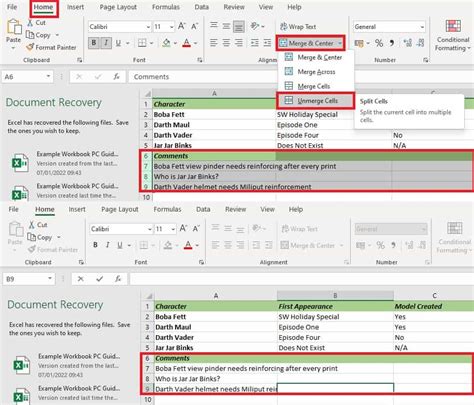Open General number format dropdown, upper ribbon

point(422,27)
